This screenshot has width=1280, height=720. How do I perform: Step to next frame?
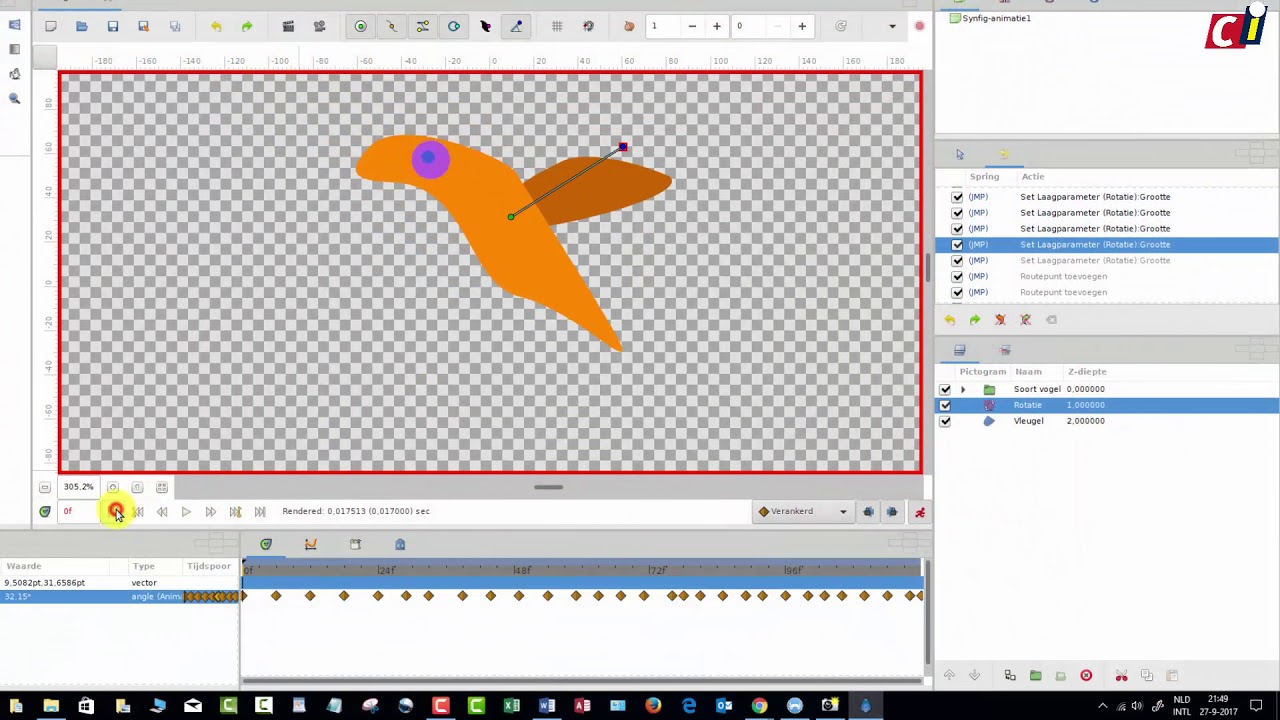211,511
